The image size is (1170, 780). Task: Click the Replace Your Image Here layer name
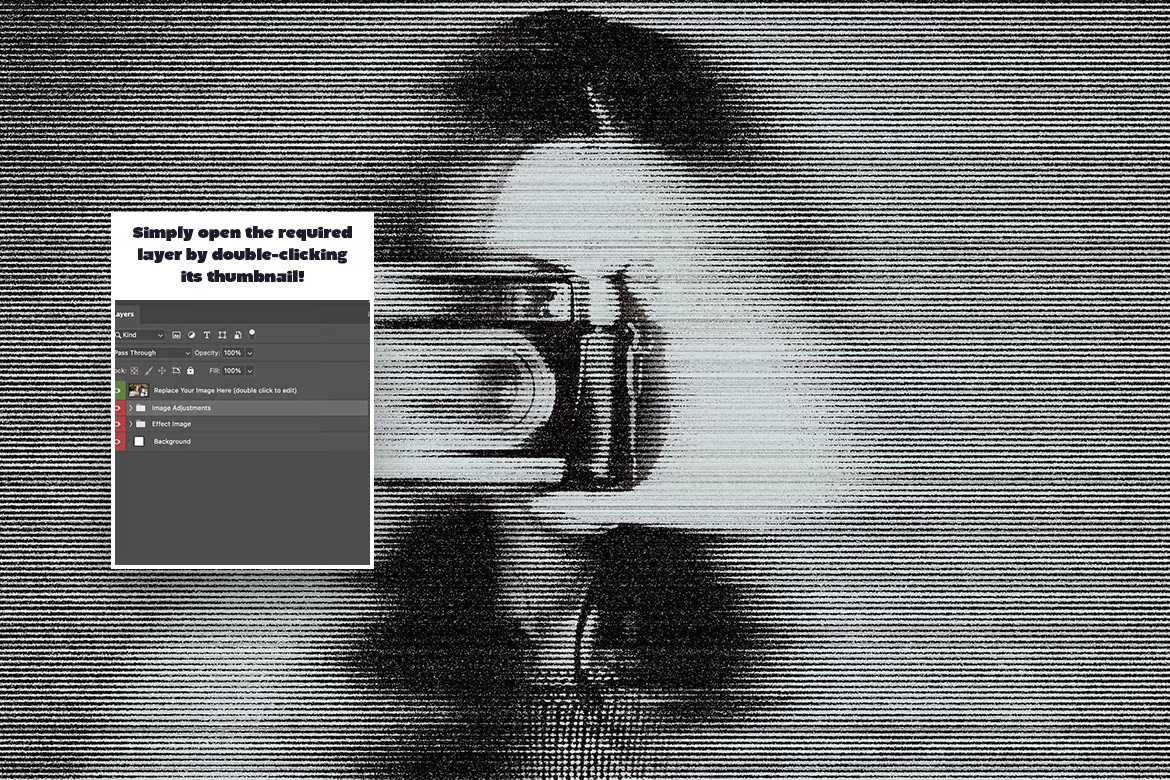pyautogui.click(x=225, y=390)
